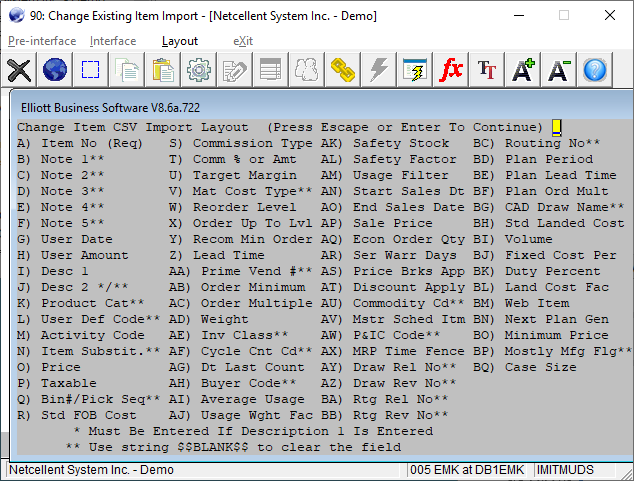Click the 'Minimum Price' field entry
The height and width of the screenshot is (481, 634).
[x=541, y=335]
